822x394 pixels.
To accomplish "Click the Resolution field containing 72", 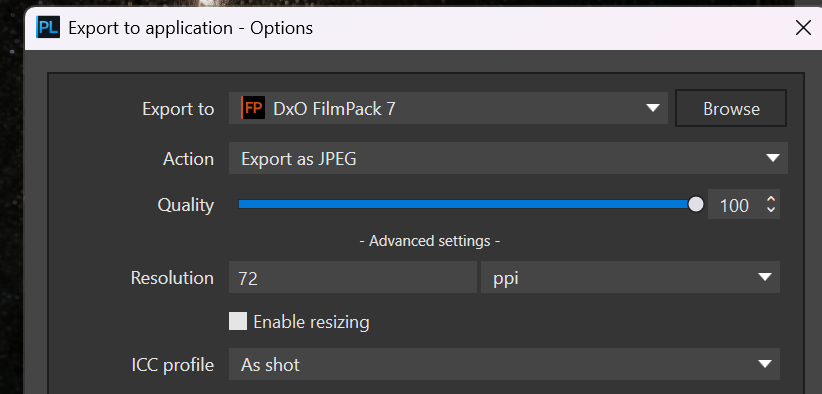I will tap(353, 278).
